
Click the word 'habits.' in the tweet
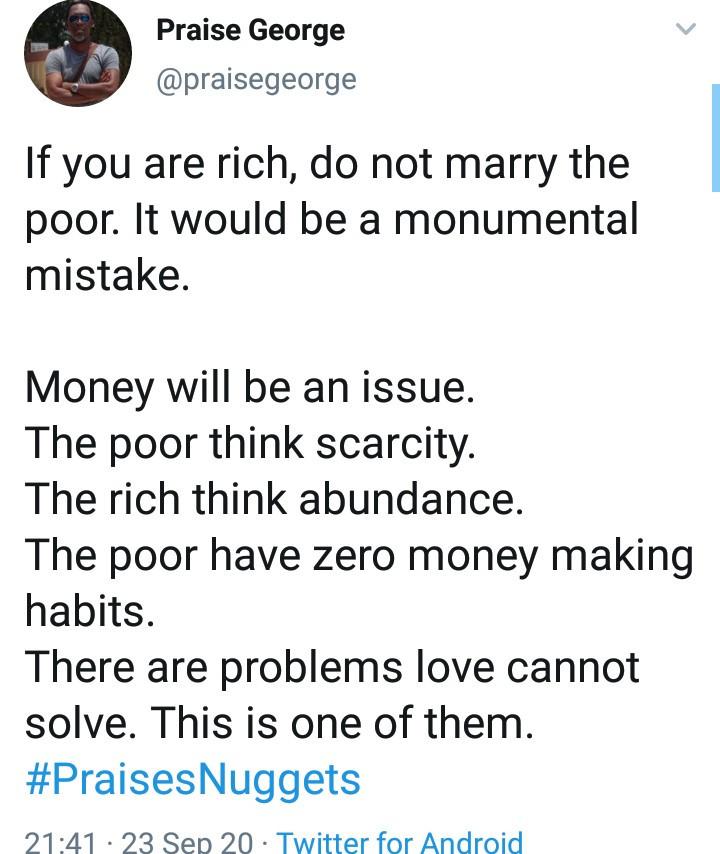[x=90, y=611]
